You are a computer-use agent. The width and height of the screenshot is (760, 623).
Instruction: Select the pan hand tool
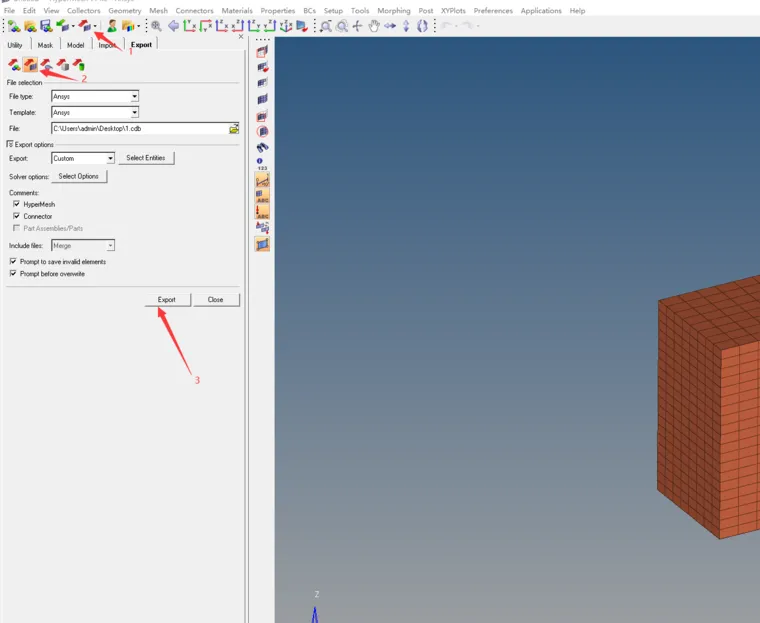tap(374, 26)
